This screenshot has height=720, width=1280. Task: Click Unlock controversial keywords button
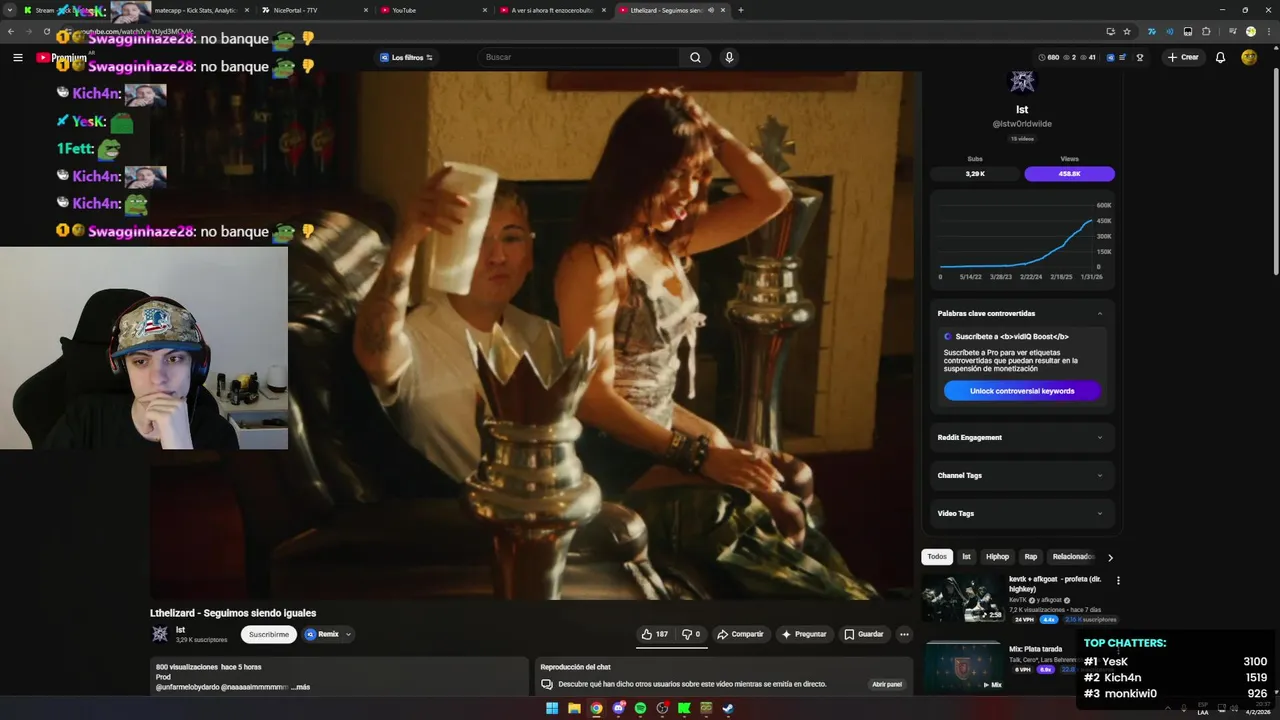coord(1022,391)
